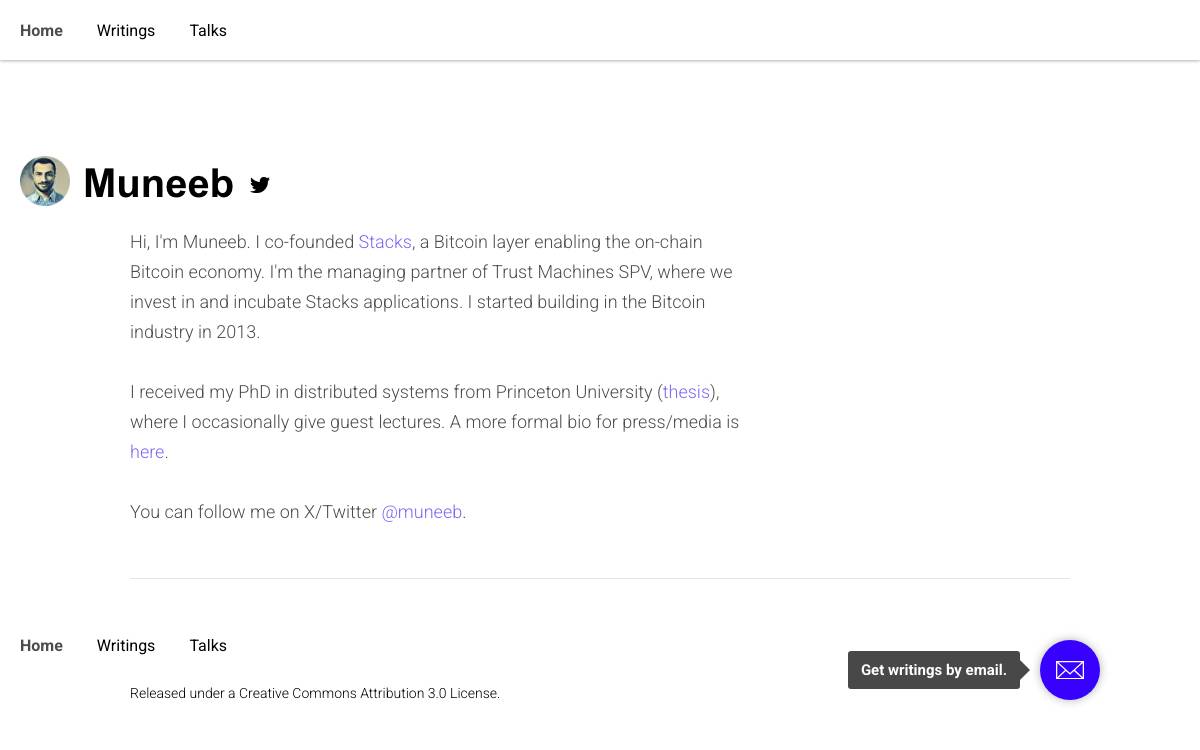Click the "Get writings by email." label
This screenshot has width=1200, height=750.
[934, 670]
